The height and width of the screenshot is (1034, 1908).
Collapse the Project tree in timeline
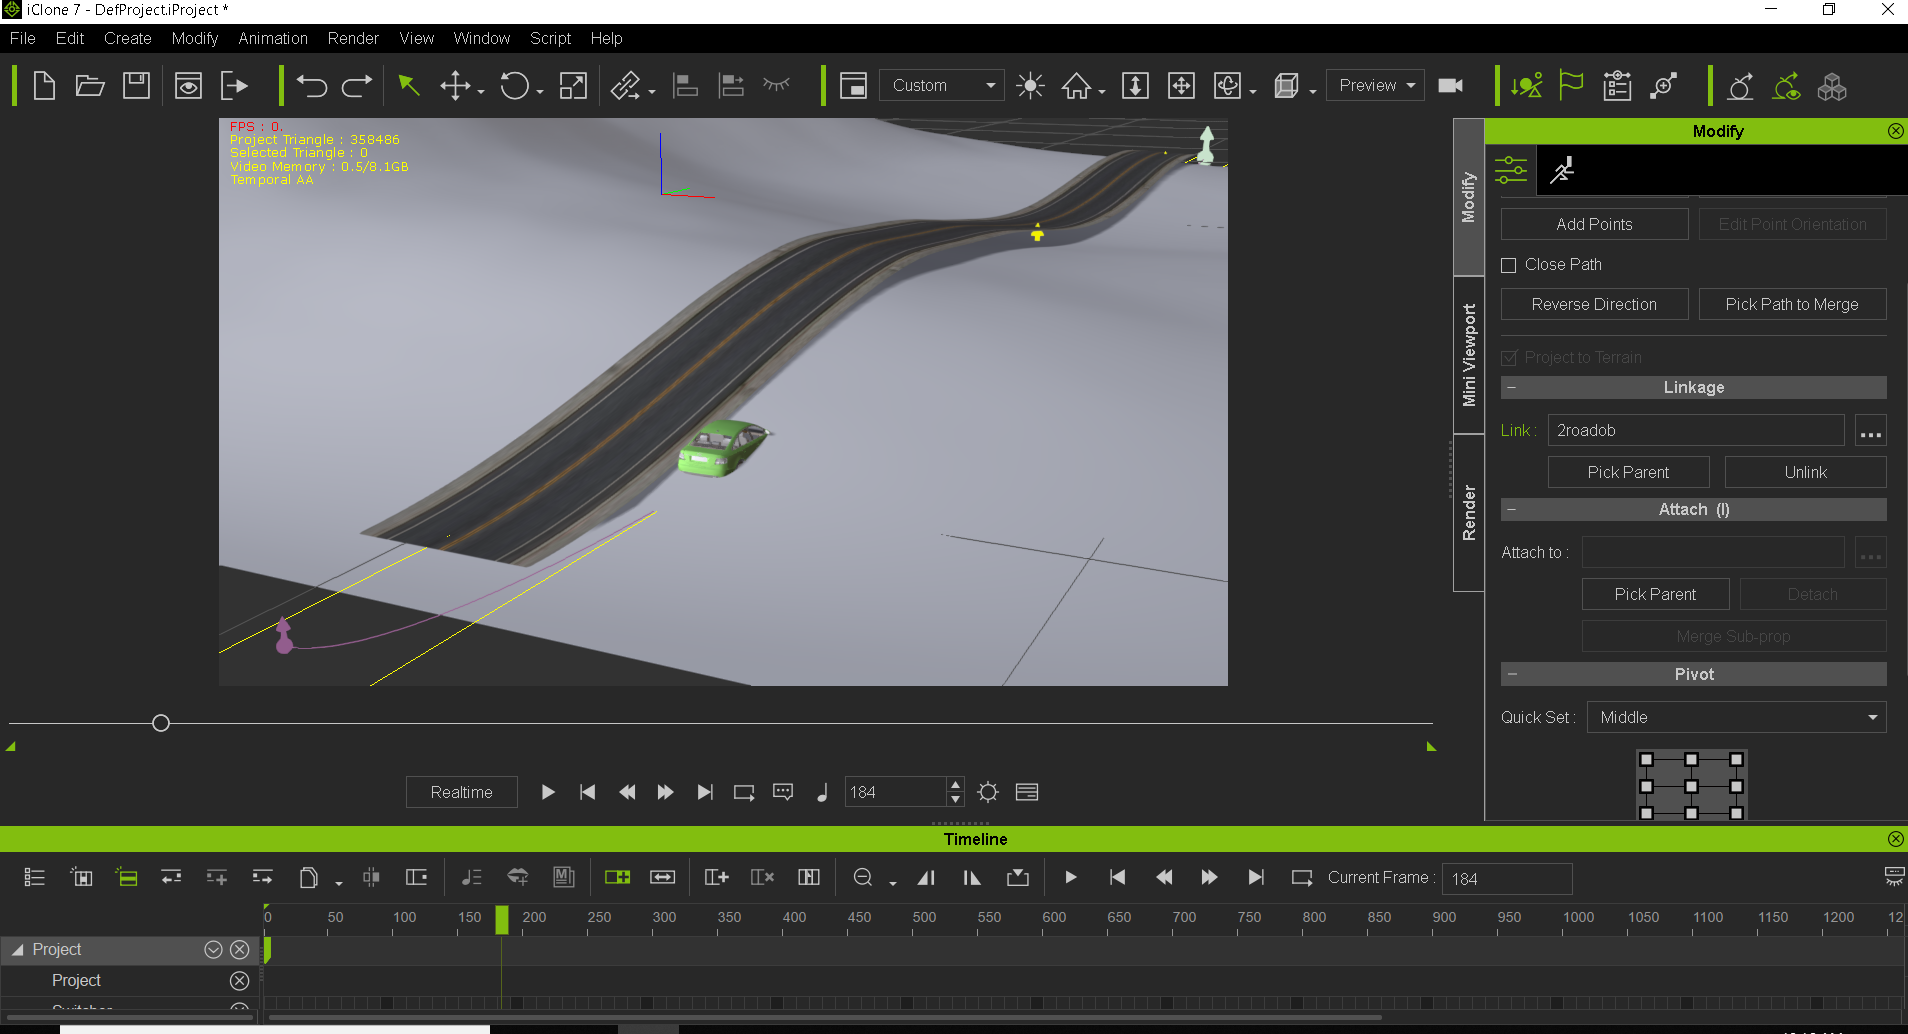coord(18,950)
